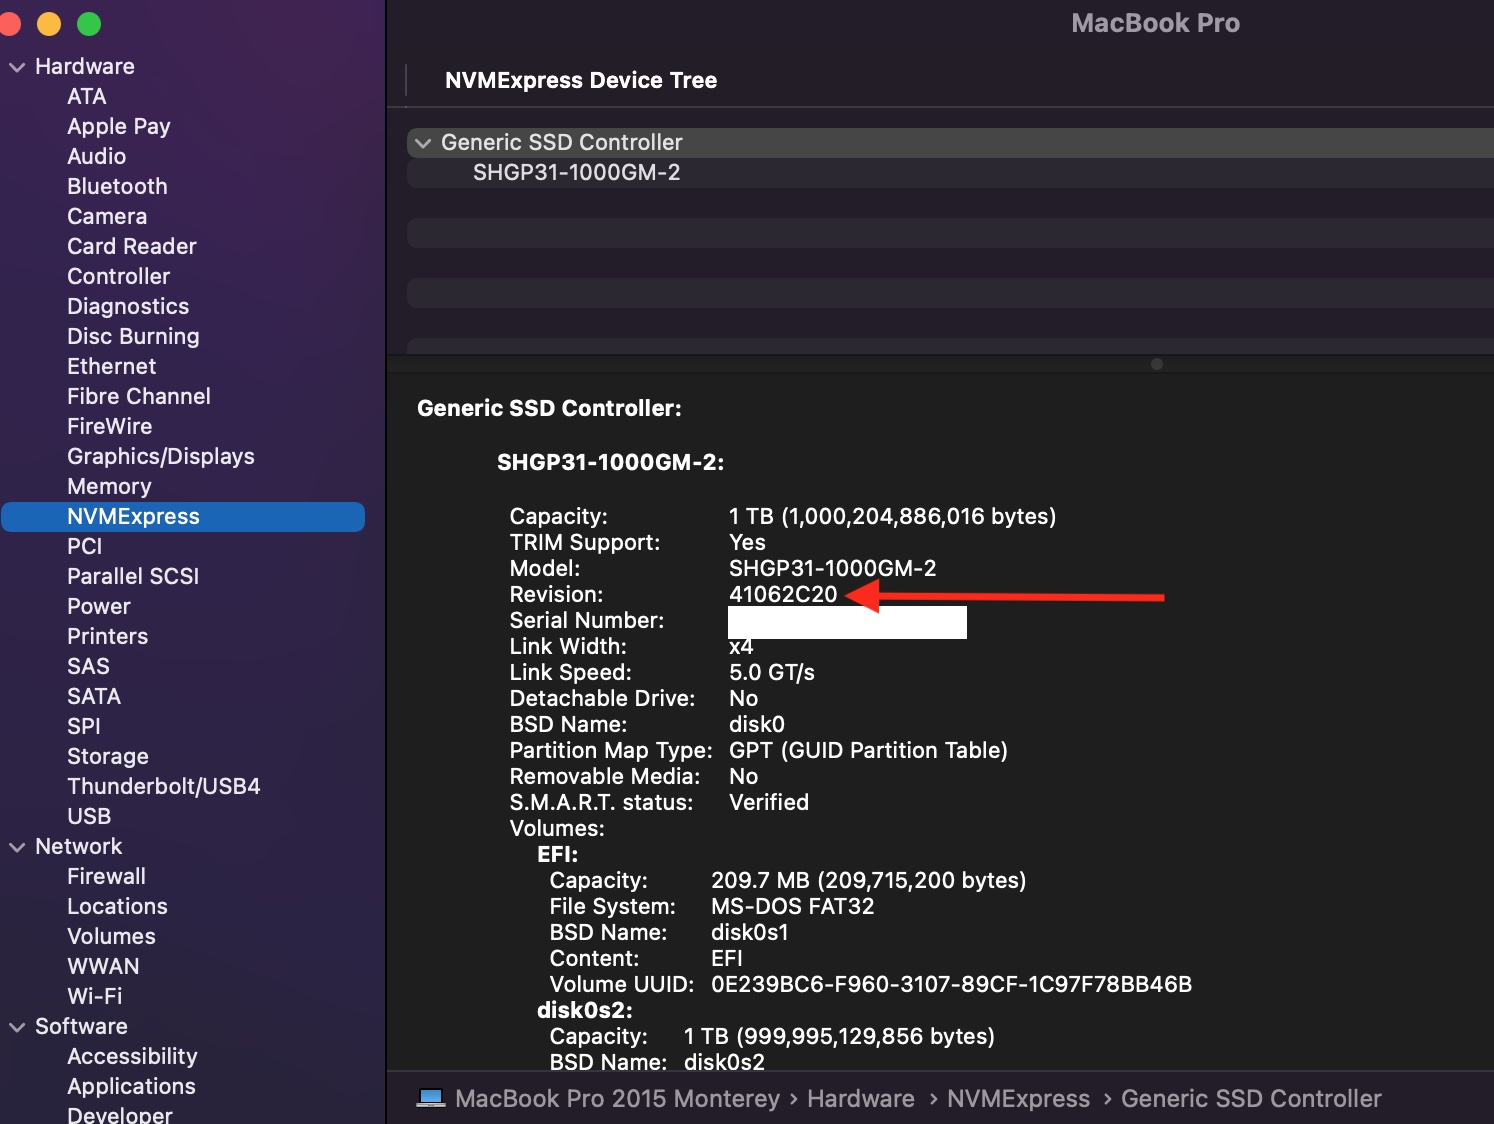This screenshot has height=1124, width=1494.
Task: Click the green zoom window button
Action: [89, 24]
